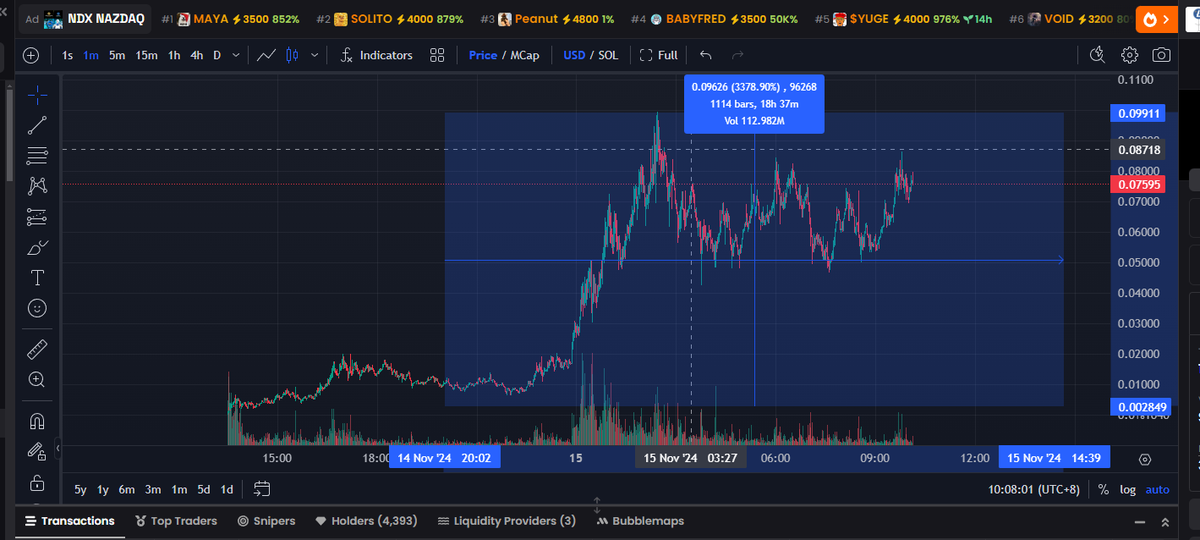Undo the last chart action
Screen dimensions: 1200x540
(706, 55)
